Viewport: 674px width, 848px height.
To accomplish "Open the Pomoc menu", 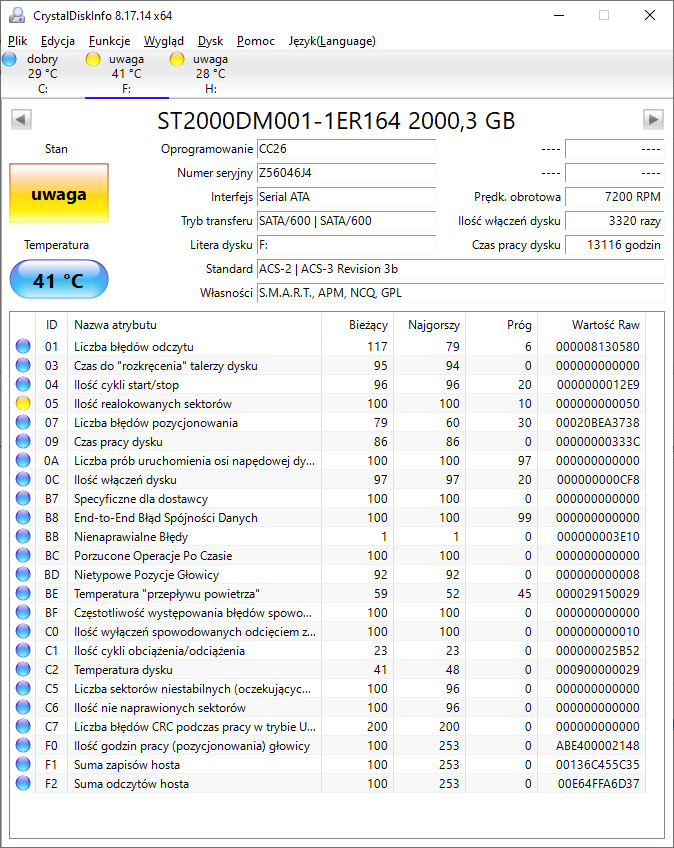I will [256, 41].
